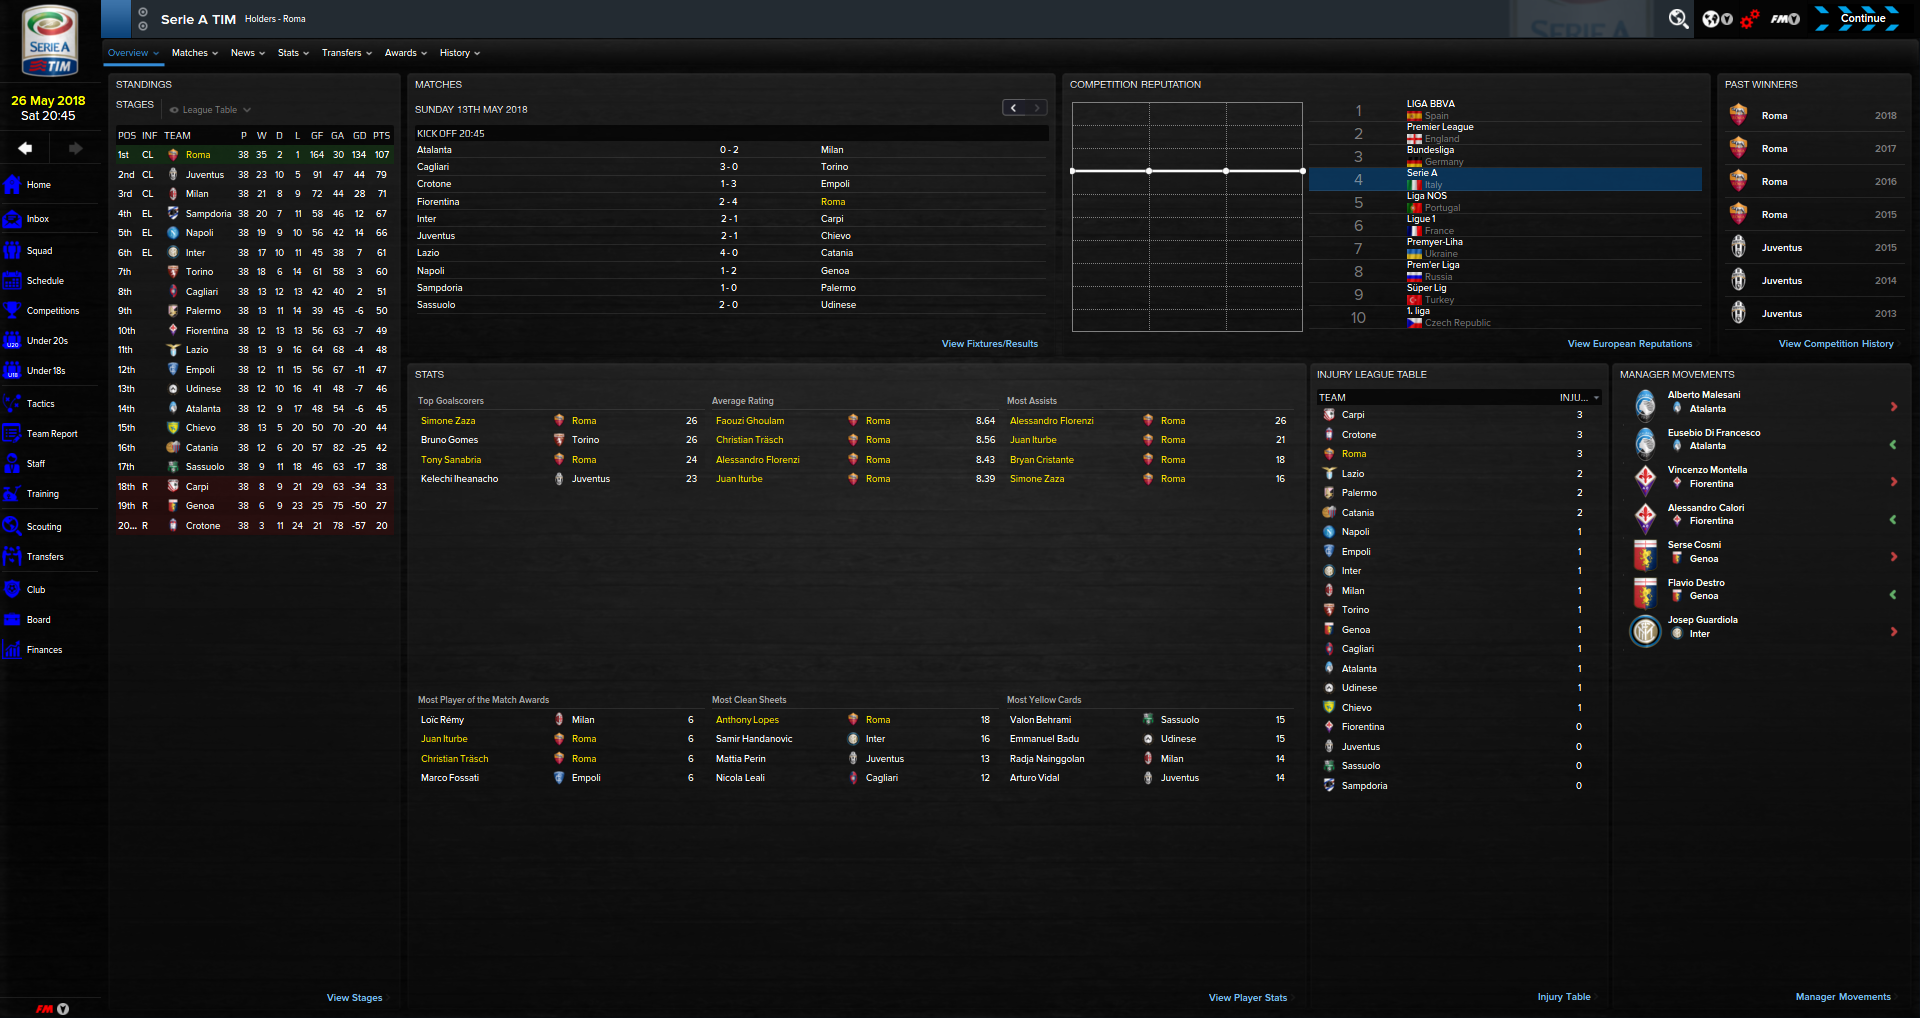Show previous match day with left arrow
Image resolution: width=1920 pixels, height=1018 pixels.
coord(1013,108)
